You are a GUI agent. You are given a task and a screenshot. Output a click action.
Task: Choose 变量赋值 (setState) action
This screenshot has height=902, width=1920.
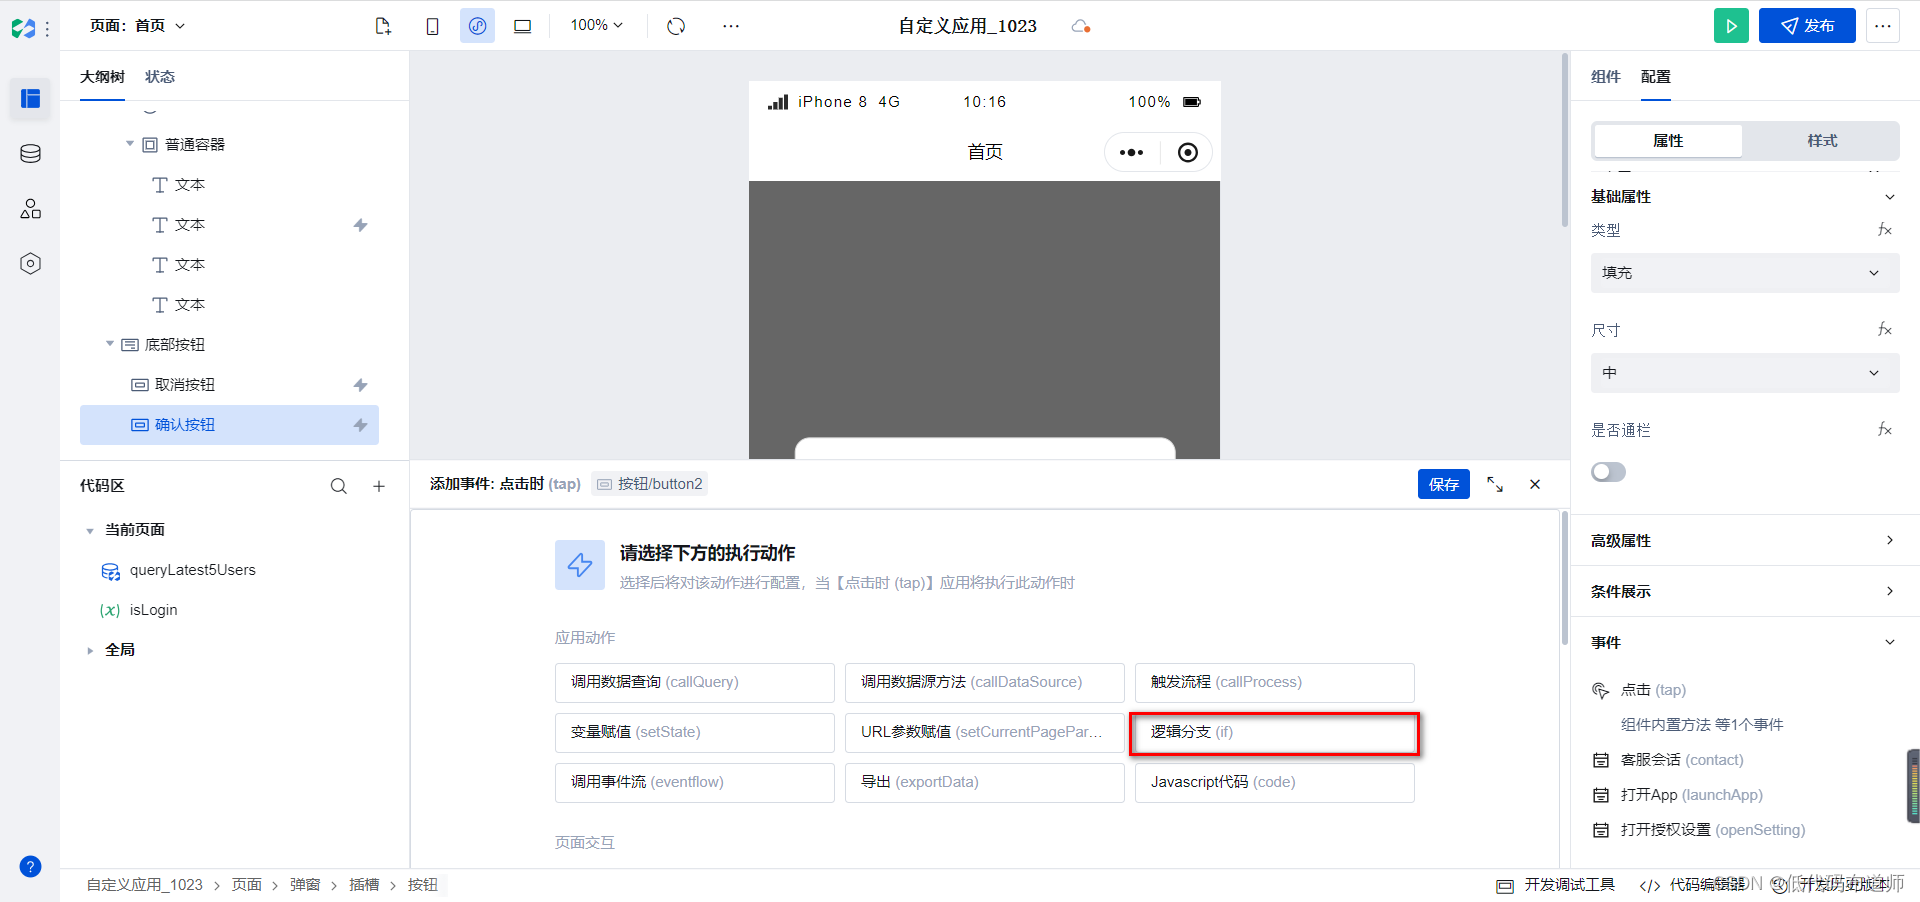(695, 732)
